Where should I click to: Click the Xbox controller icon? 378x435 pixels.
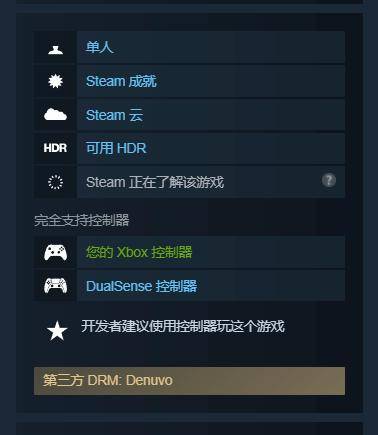(55, 252)
